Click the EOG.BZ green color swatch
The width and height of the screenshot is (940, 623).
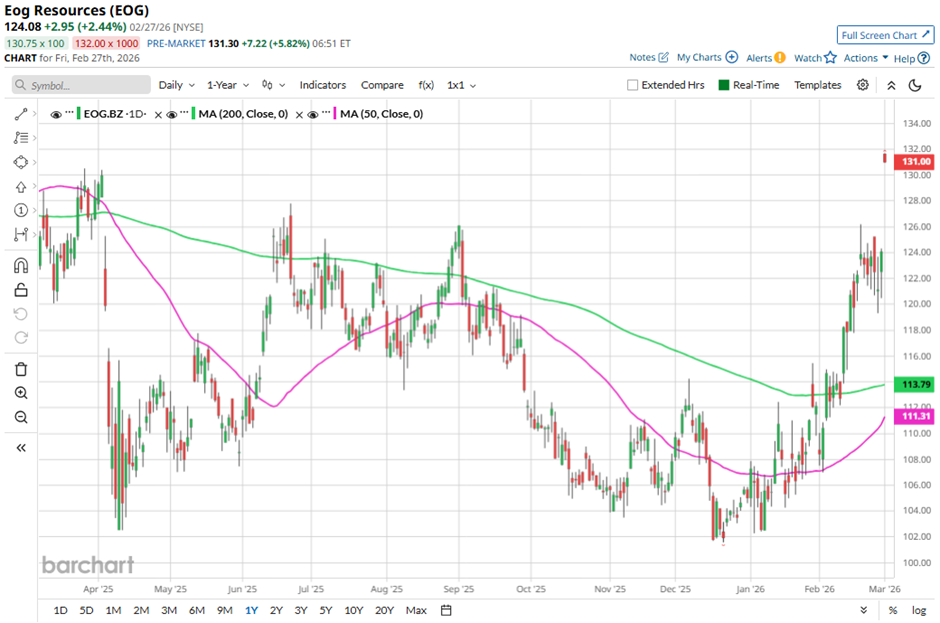(79, 114)
